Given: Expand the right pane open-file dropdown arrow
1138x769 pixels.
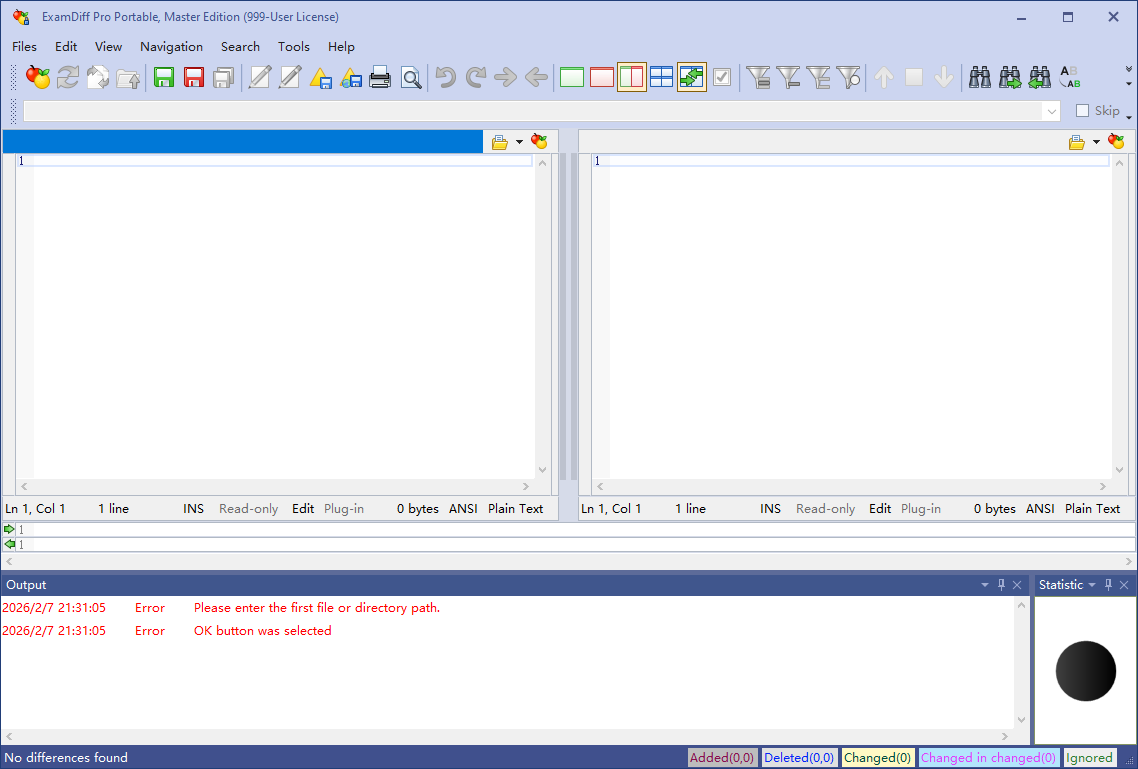Looking at the screenshot, I should pos(1096,142).
